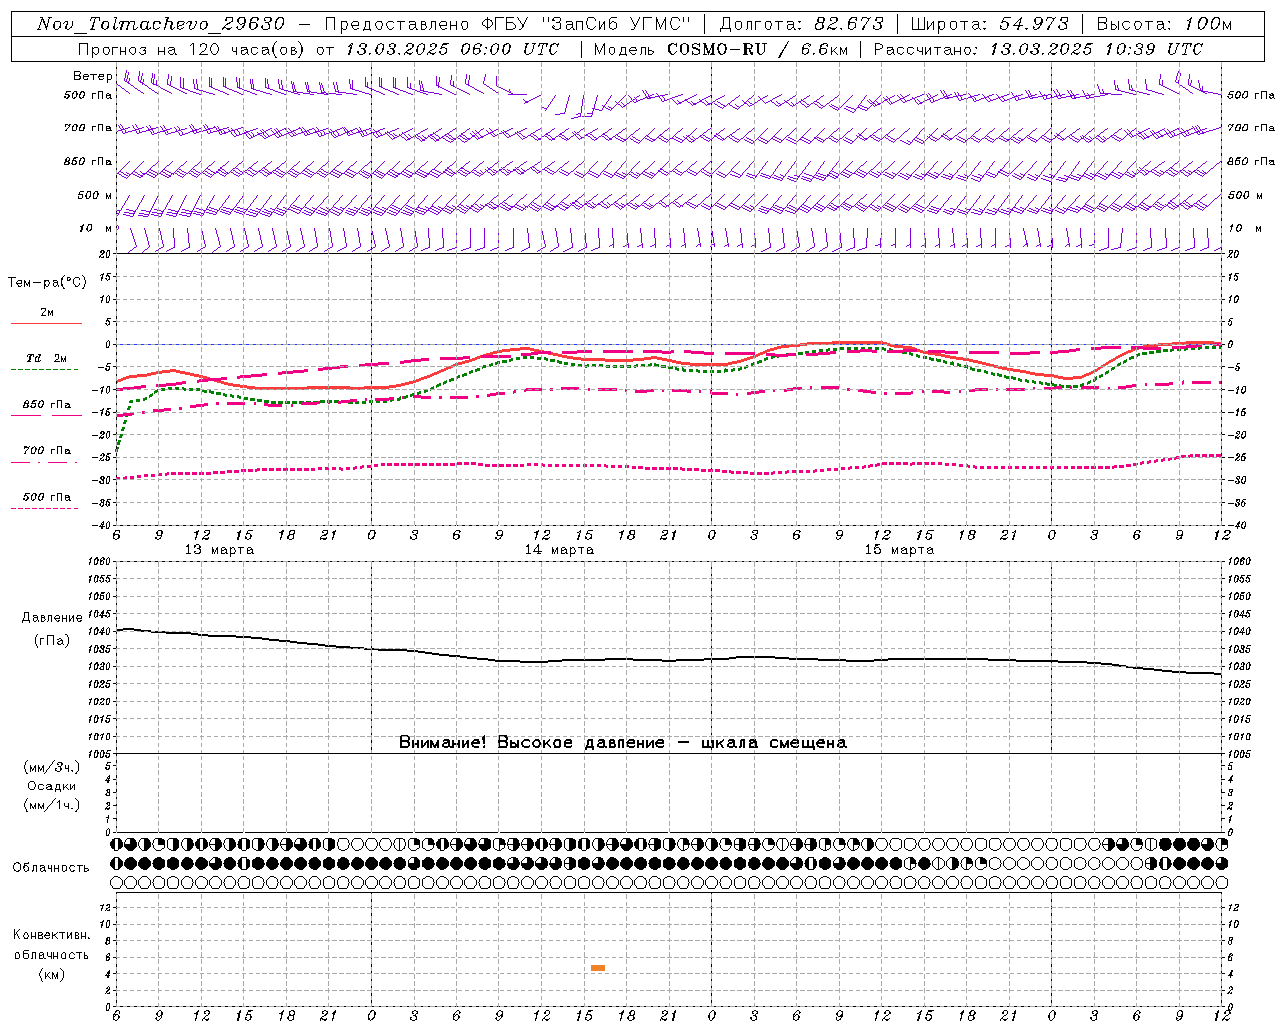This screenshot has height=1024, width=1280.
Task: Select the Td 2м dew point legend entry
Action: tap(46, 358)
